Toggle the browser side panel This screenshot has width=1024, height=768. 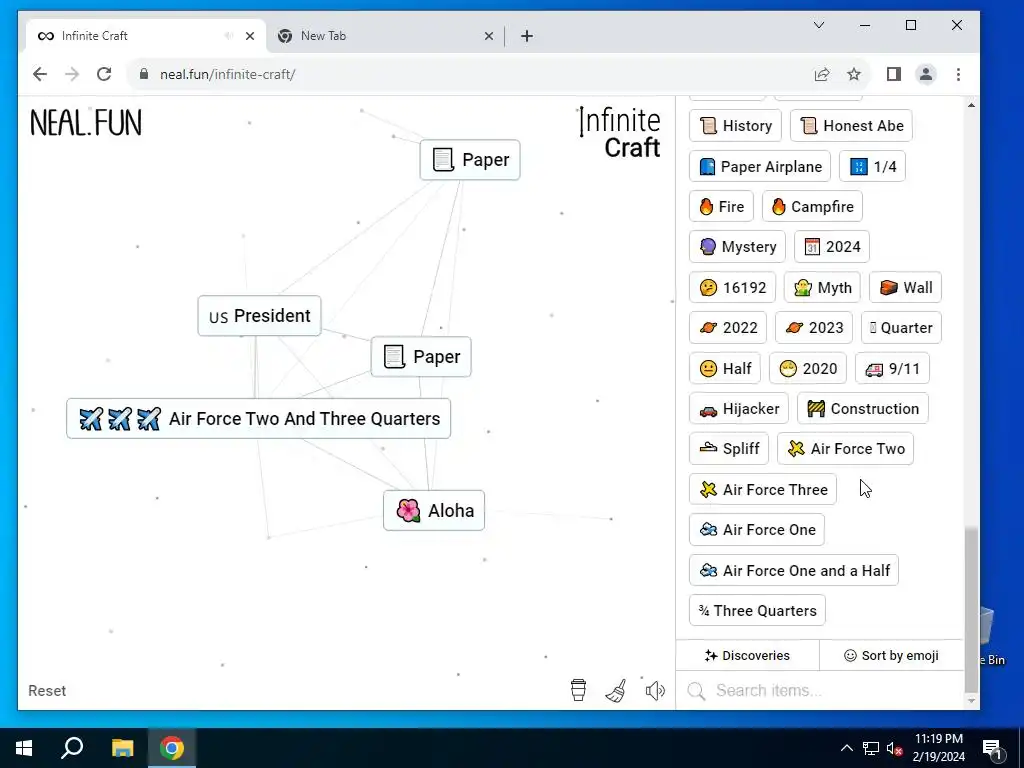pyautogui.click(x=893, y=74)
